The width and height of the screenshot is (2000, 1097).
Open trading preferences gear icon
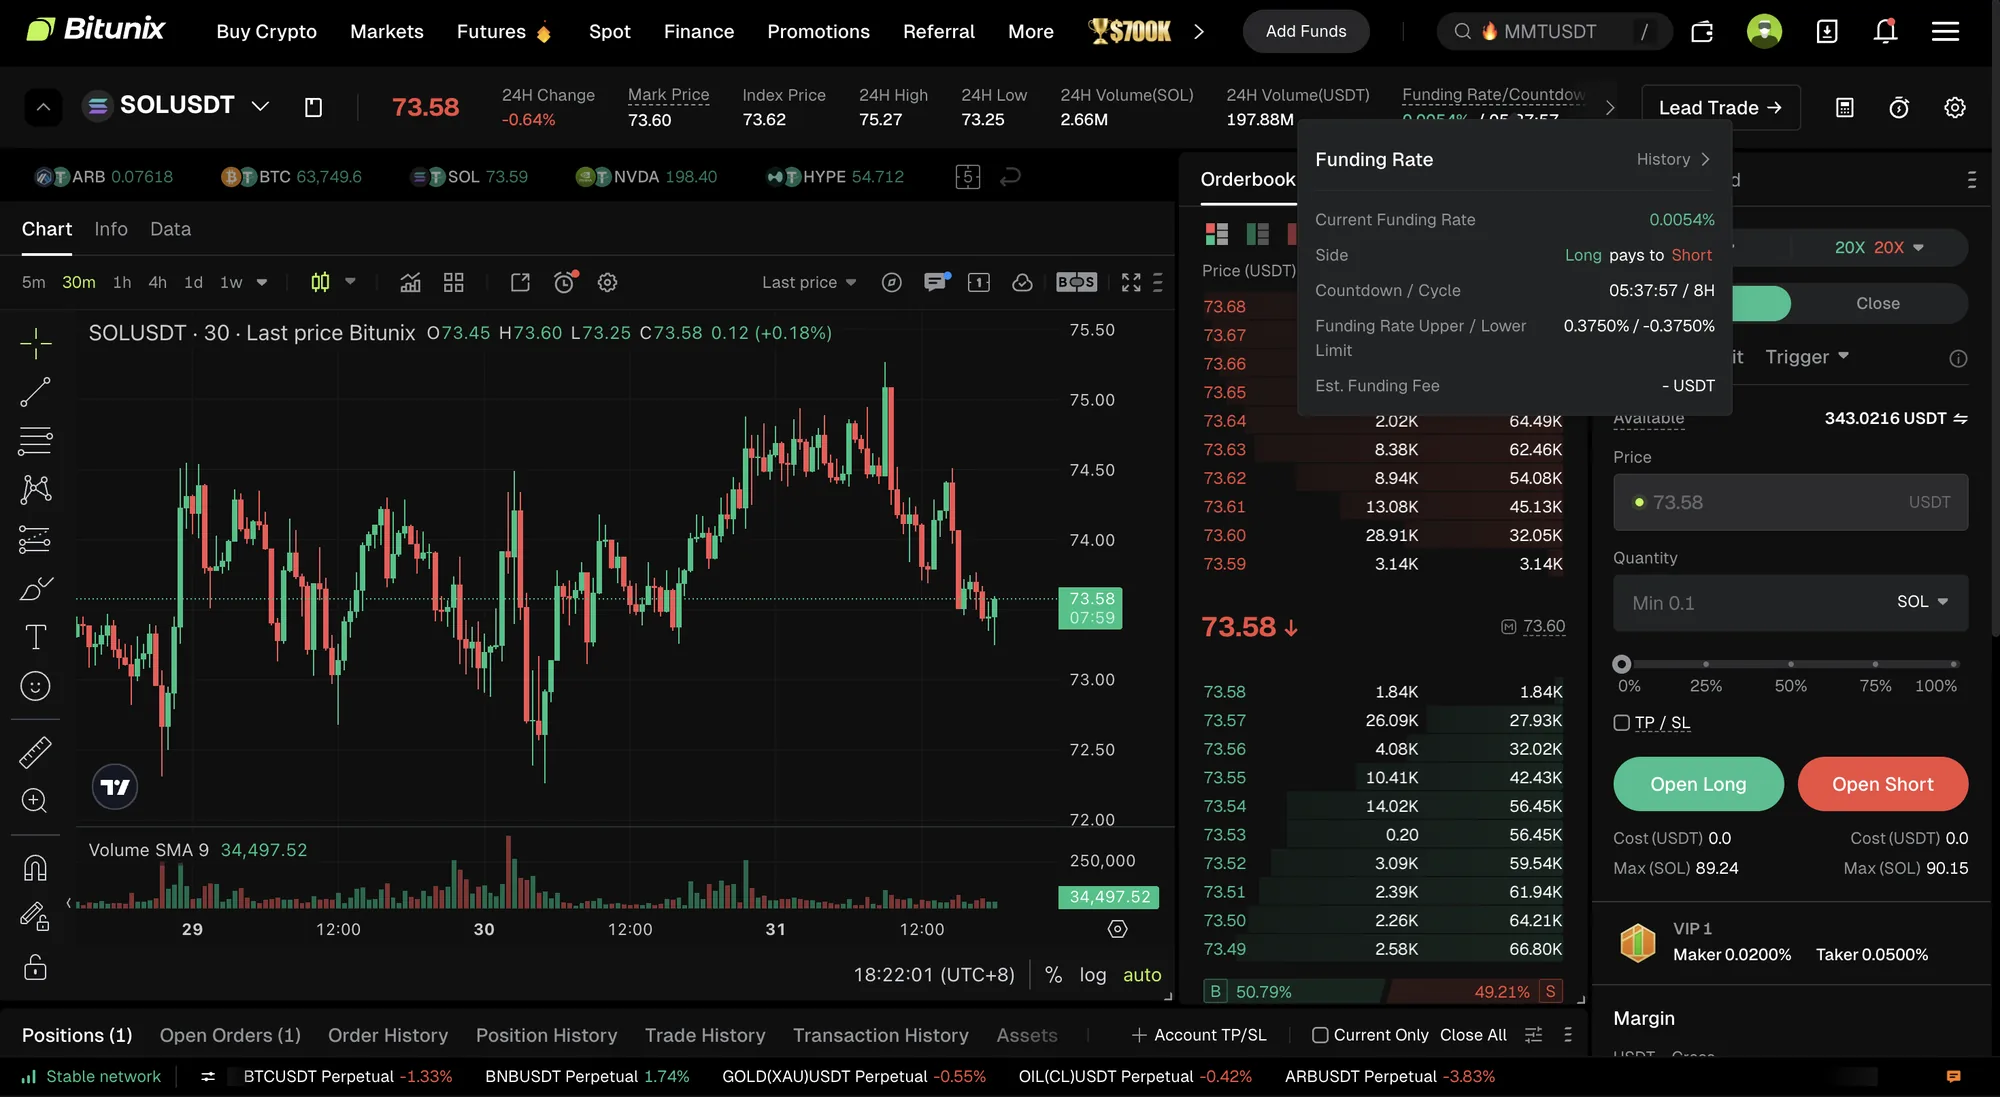[x=1955, y=108]
